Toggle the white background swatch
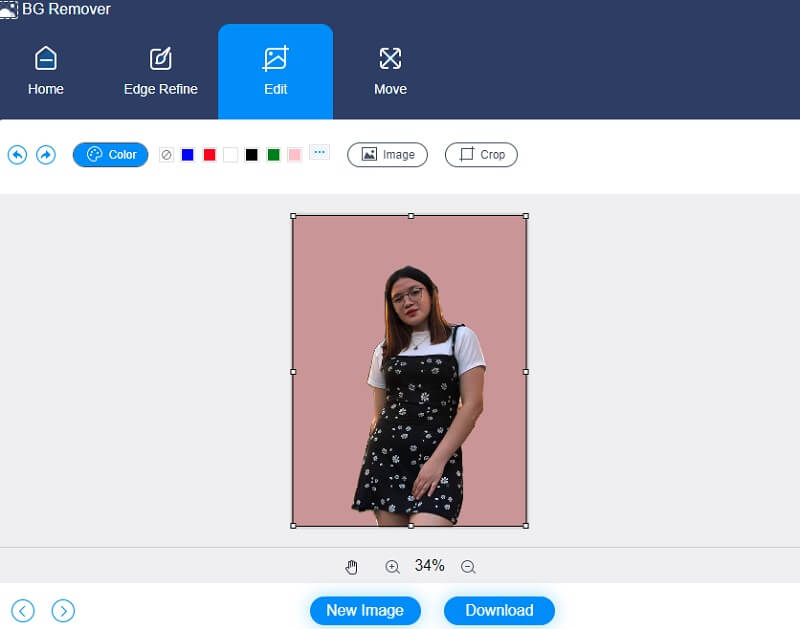The width and height of the screenshot is (800, 629). (230, 155)
